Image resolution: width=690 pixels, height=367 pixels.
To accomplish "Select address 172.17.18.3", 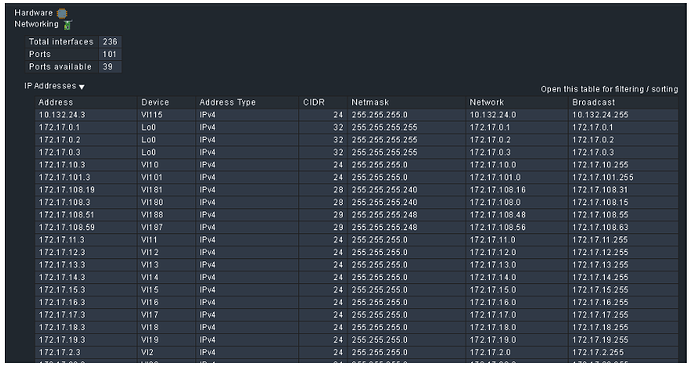I will pyautogui.click(x=62, y=327).
